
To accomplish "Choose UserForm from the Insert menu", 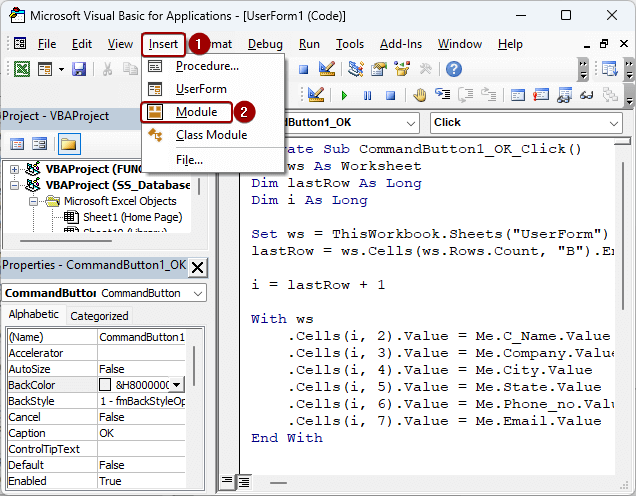I will tap(212, 89).
